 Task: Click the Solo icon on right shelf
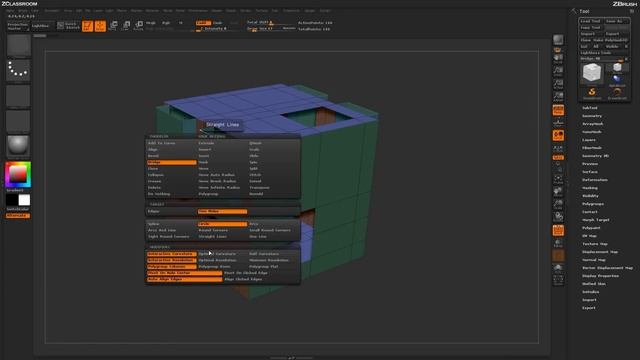pos(558,268)
